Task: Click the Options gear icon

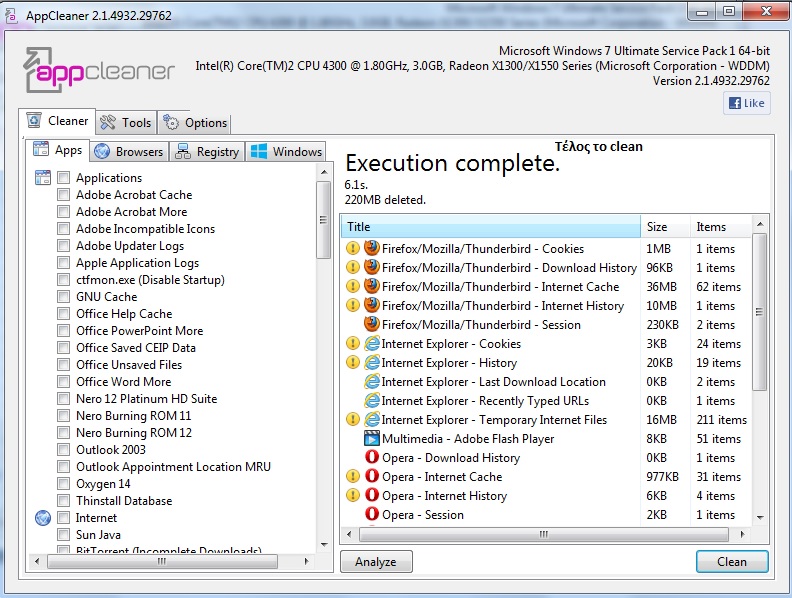Action: coord(171,122)
